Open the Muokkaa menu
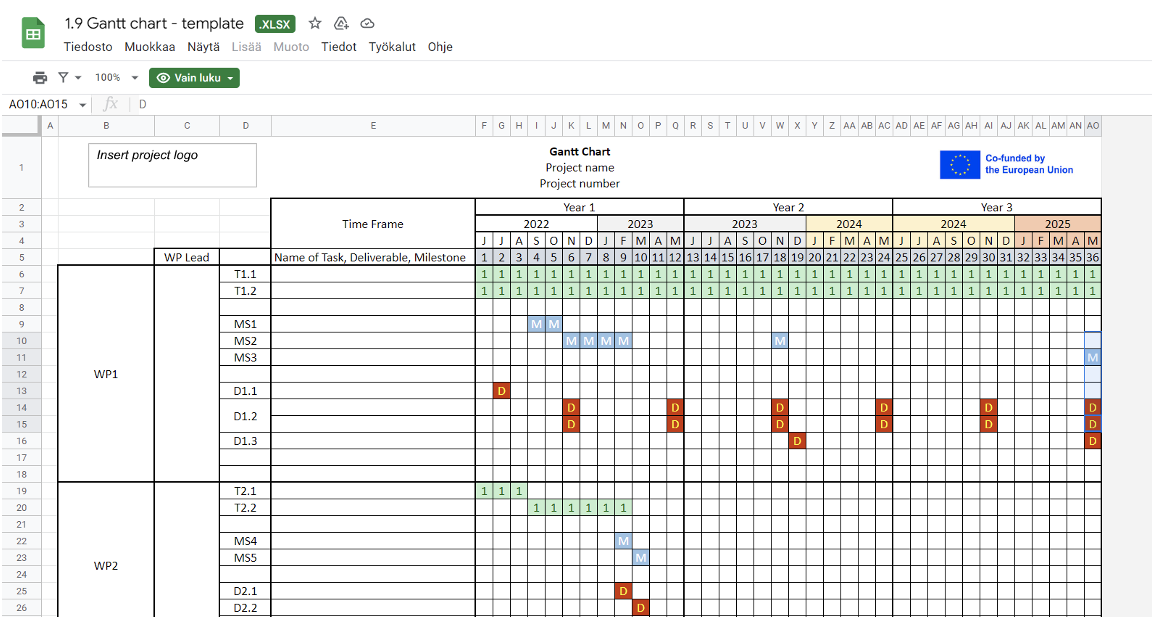 click(149, 46)
